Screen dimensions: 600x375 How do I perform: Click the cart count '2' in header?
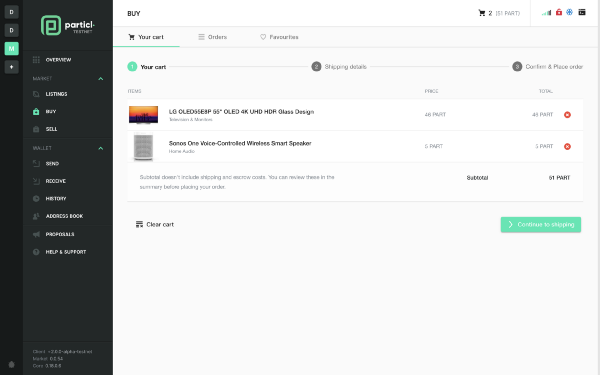490,13
